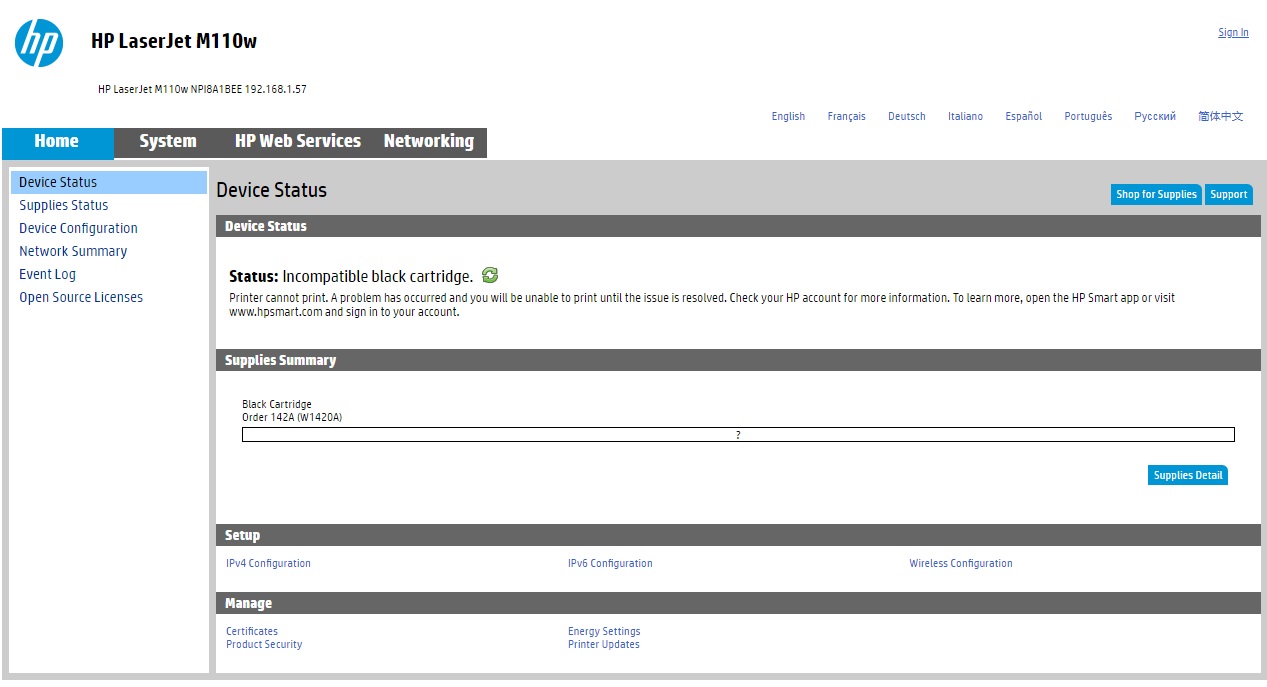Open the Energy Settings link
1267x687 pixels.
[604, 631]
